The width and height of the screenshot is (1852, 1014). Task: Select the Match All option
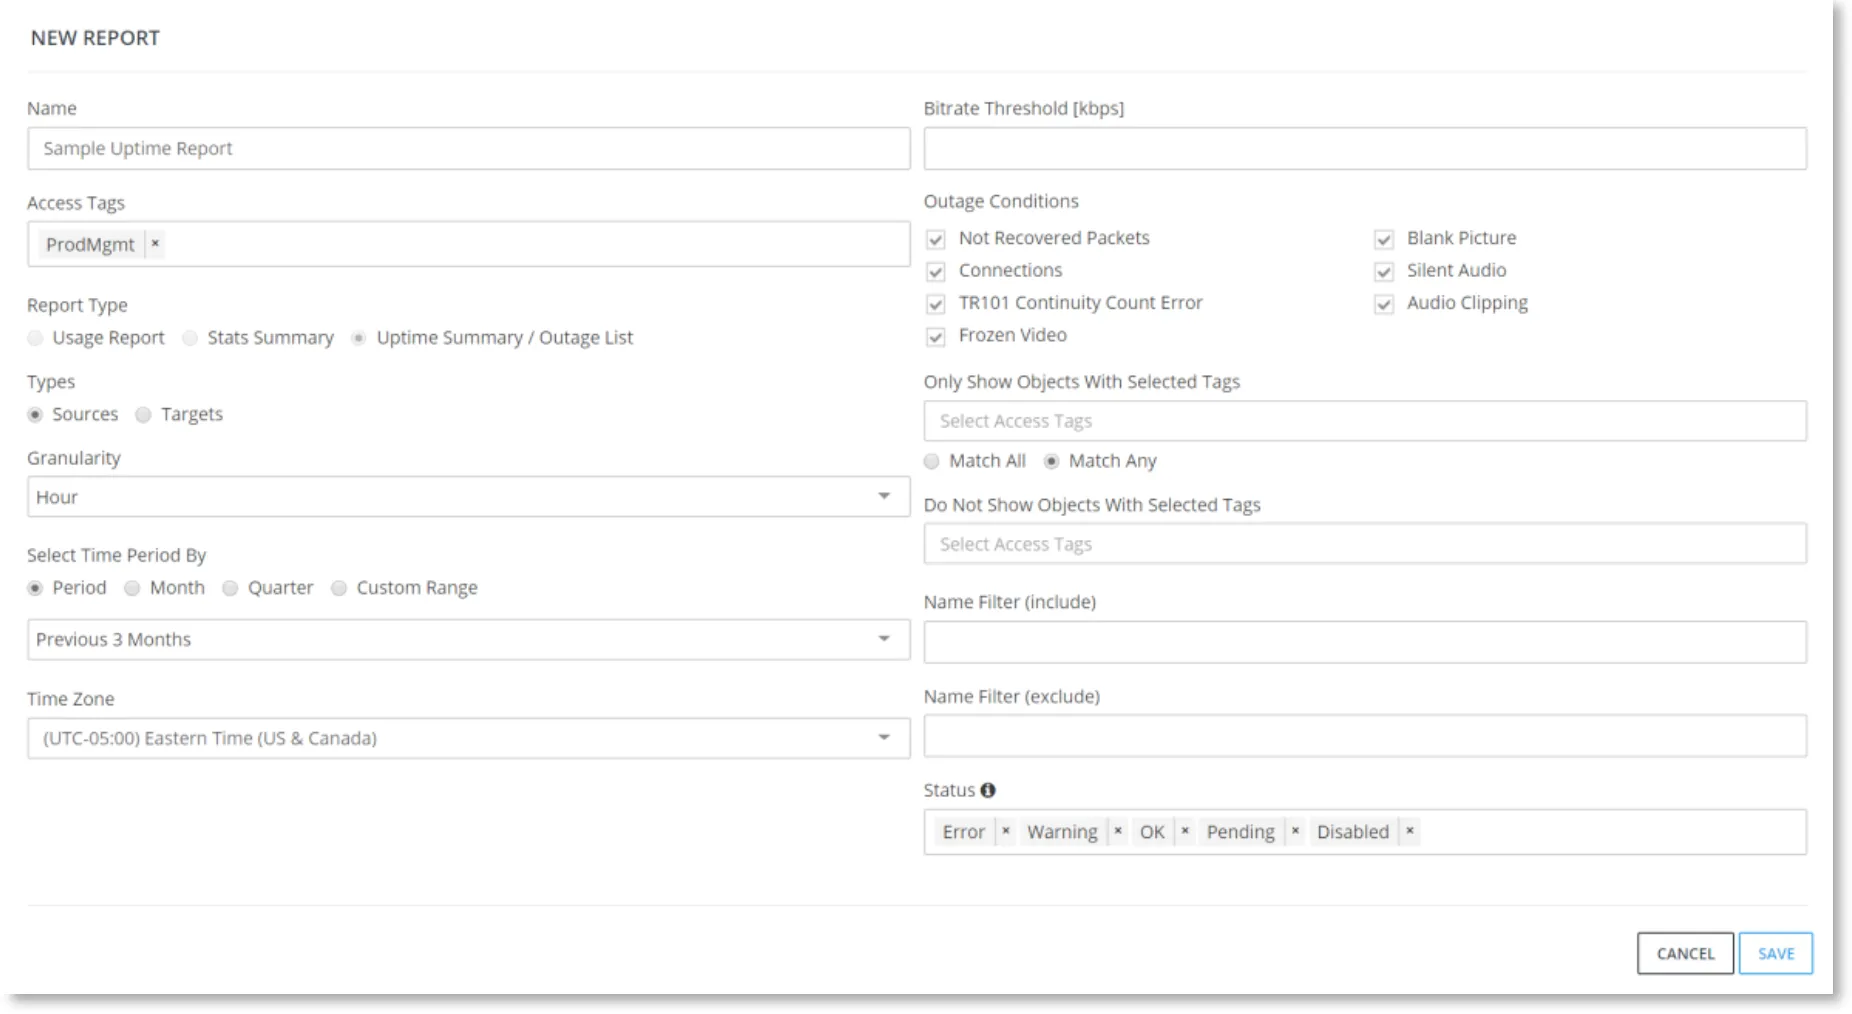(x=932, y=461)
